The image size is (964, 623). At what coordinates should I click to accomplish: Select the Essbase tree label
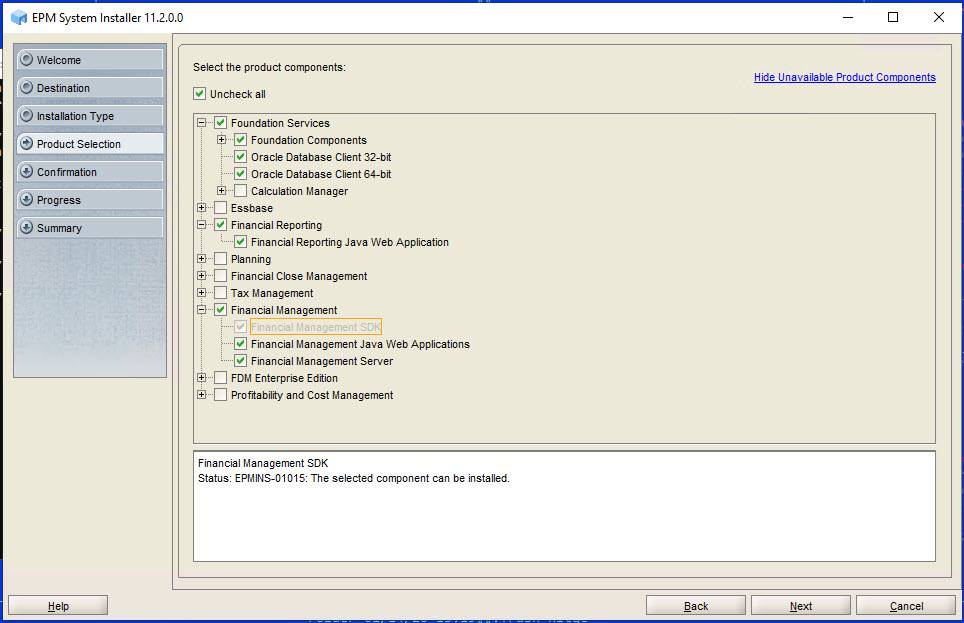tap(251, 208)
